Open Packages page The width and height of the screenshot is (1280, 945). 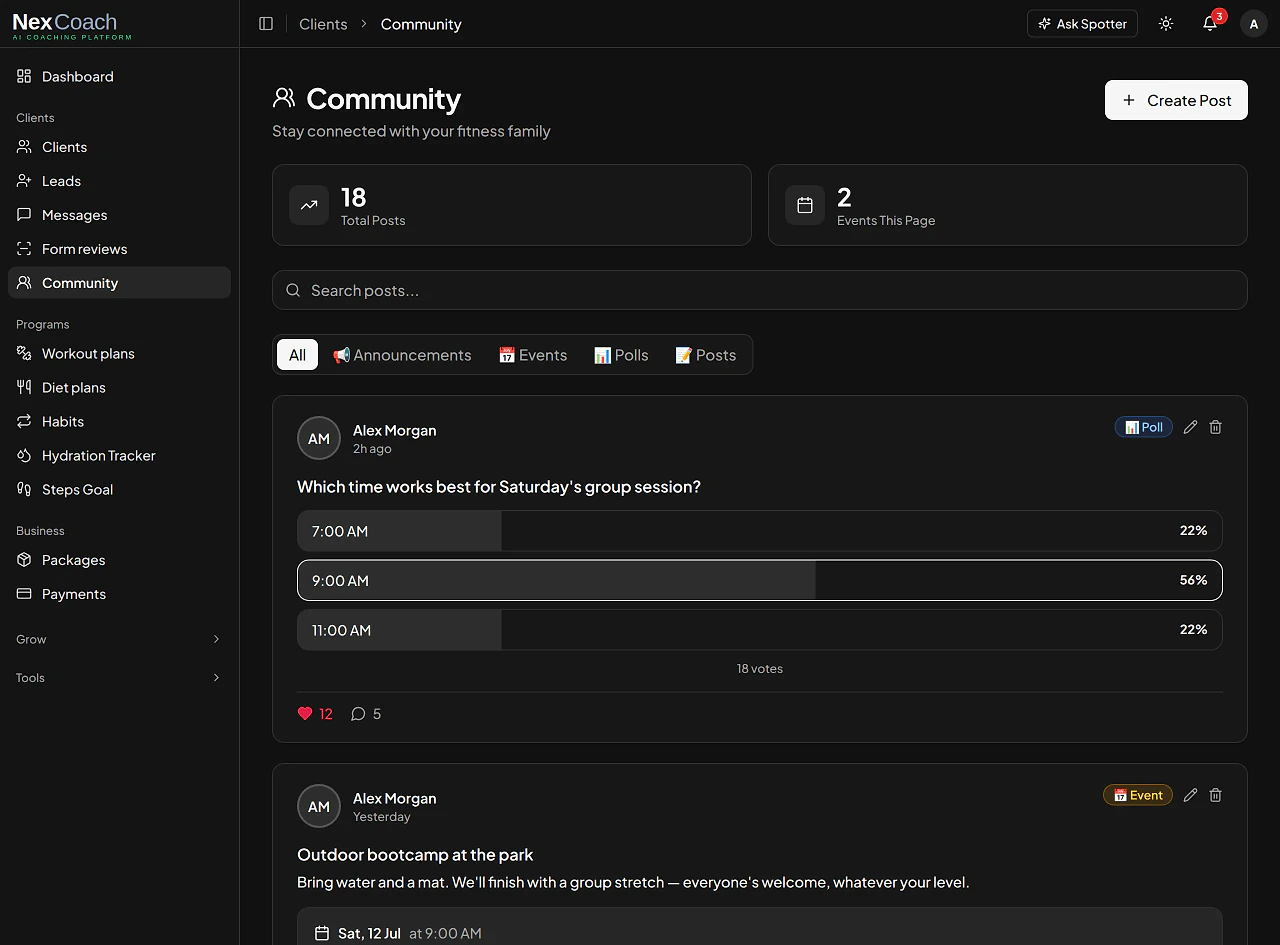point(119,560)
